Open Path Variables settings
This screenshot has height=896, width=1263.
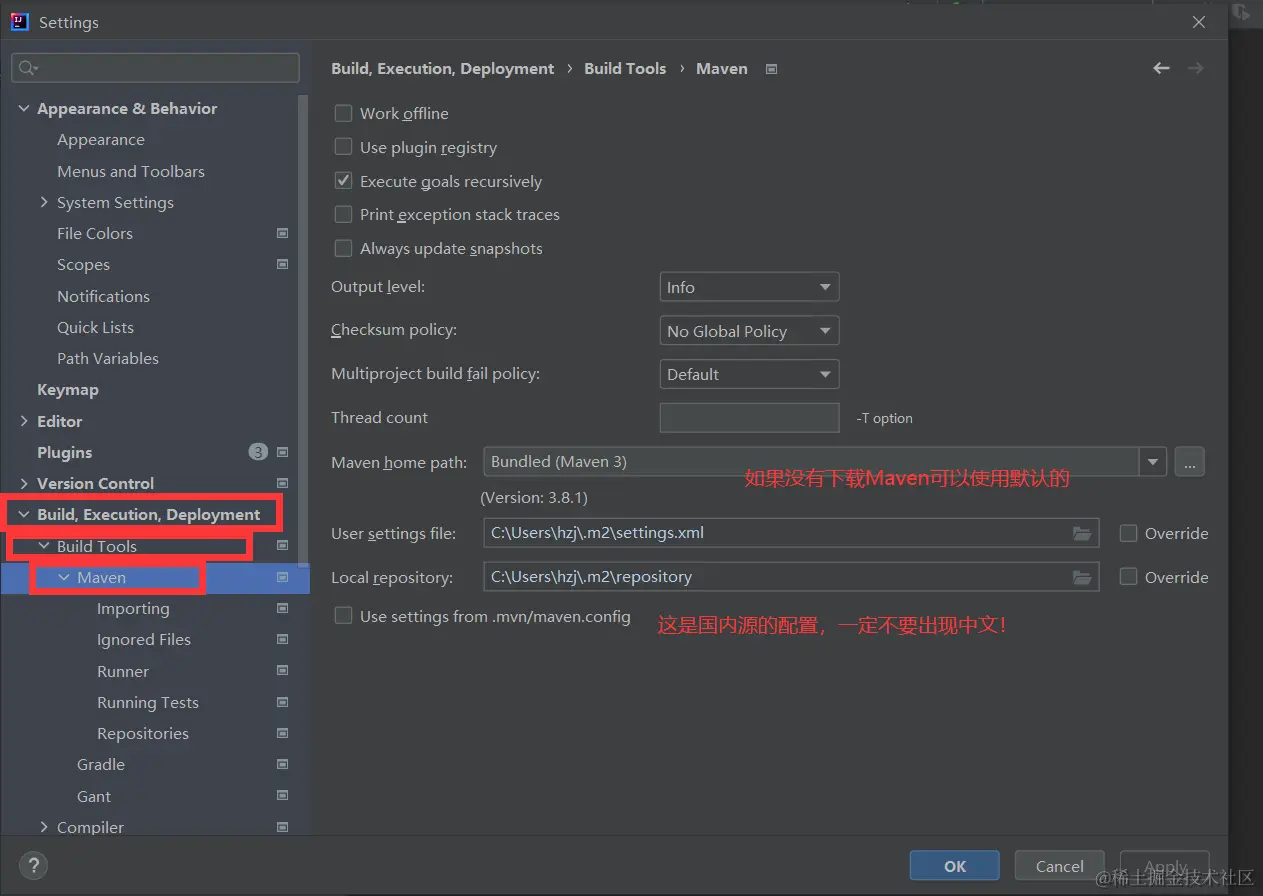tap(108, 358)
